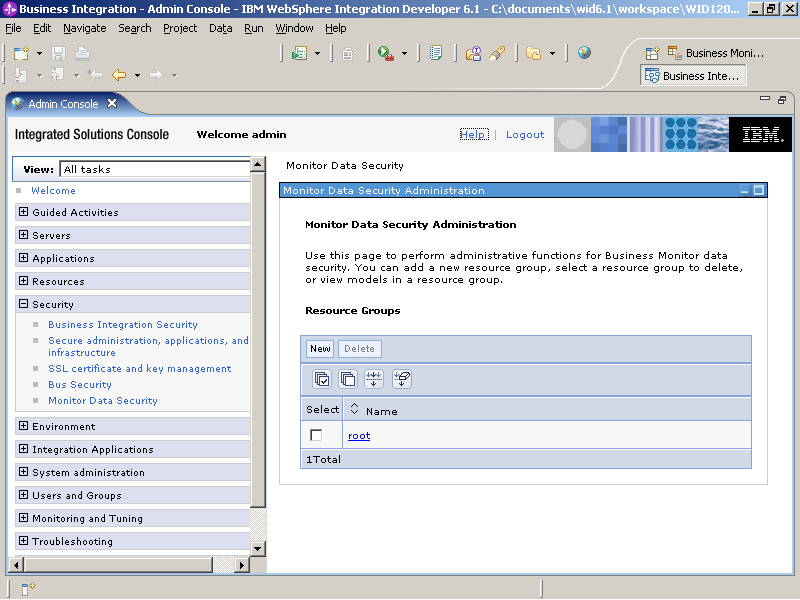Expand the System administration section
The height and width of the screenshot is (600, 800).
23,471
